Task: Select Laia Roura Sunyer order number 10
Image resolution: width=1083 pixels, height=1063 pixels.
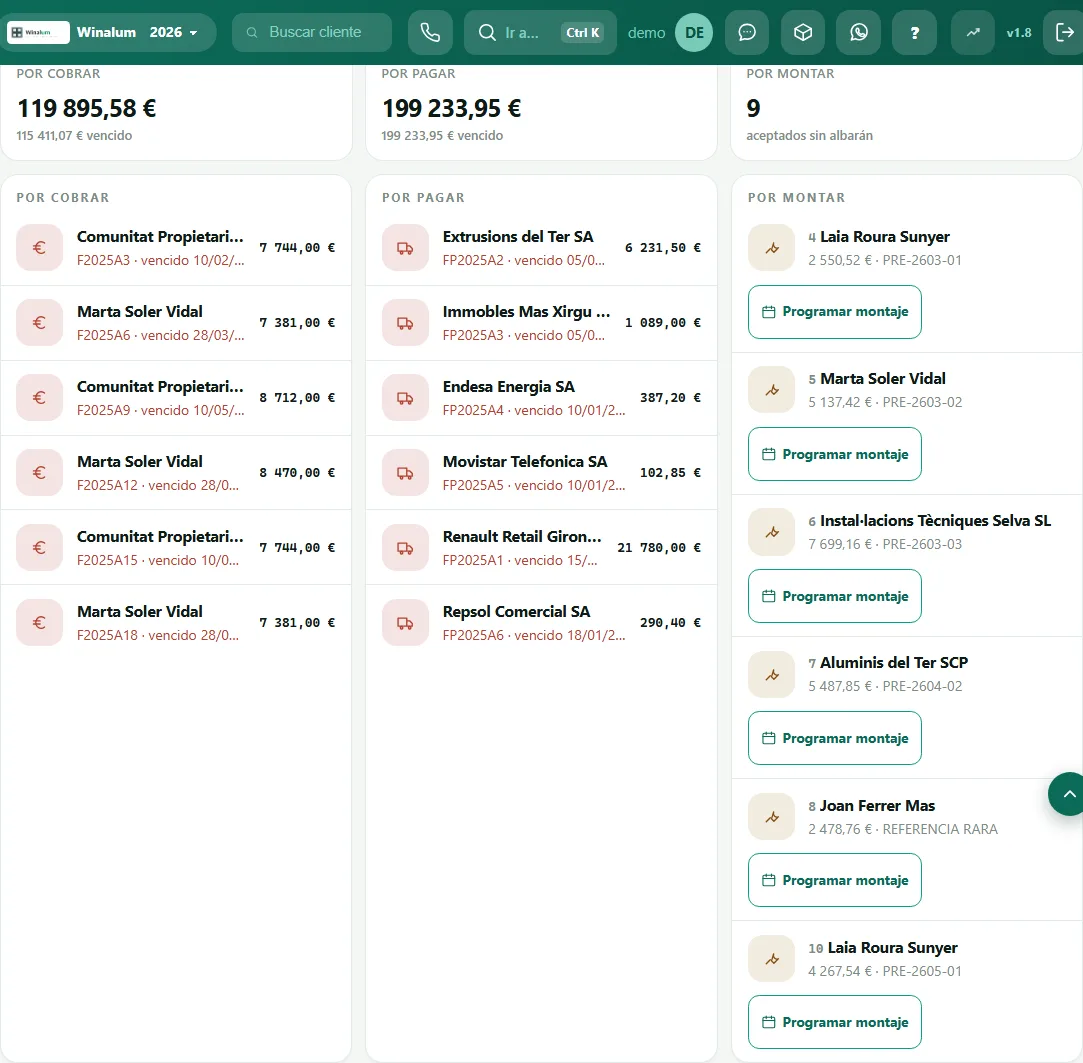Action: point(883,948)
